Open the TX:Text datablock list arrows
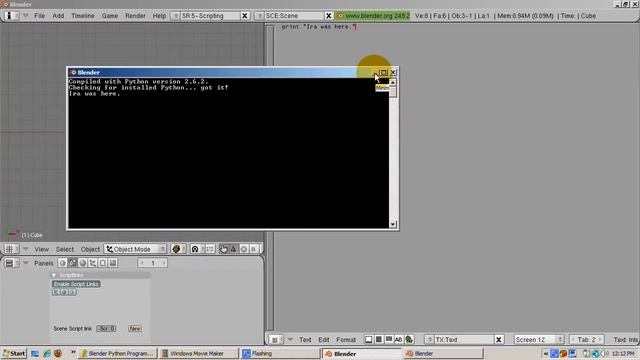640x360 pixels. tap(429, 340)
